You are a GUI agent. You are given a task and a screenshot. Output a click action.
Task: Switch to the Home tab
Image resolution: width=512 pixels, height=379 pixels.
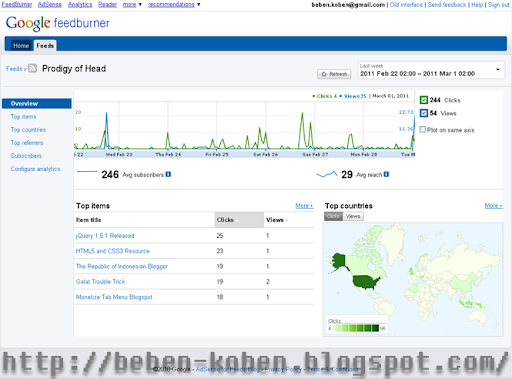[21, 46]
